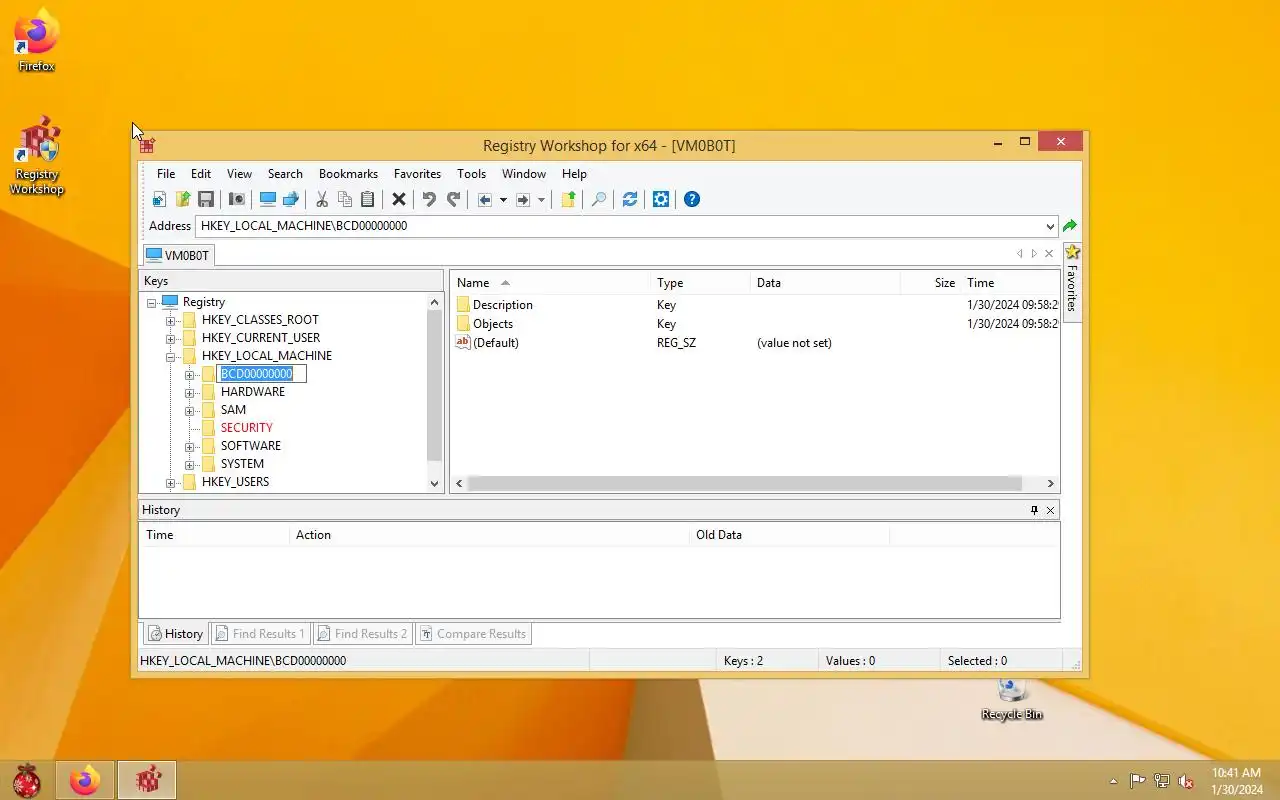Sort values by Type column header
The image size is (1280, 800).
(x=700, y=283)
